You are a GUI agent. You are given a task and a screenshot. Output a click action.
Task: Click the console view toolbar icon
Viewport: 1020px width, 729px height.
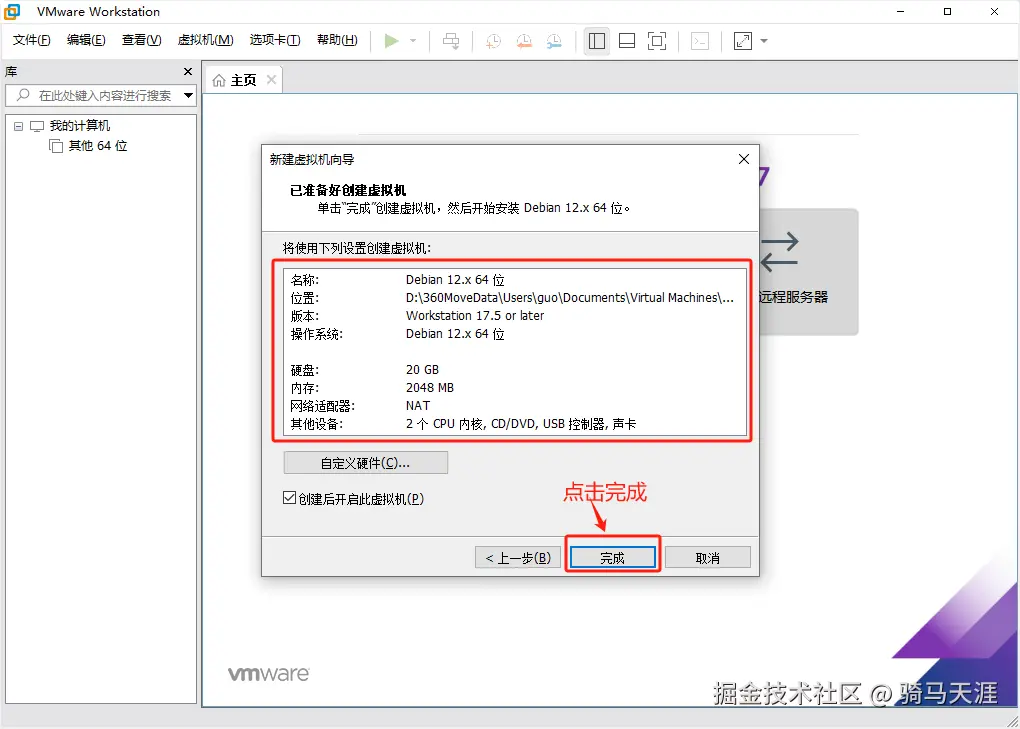coord(700,41)
